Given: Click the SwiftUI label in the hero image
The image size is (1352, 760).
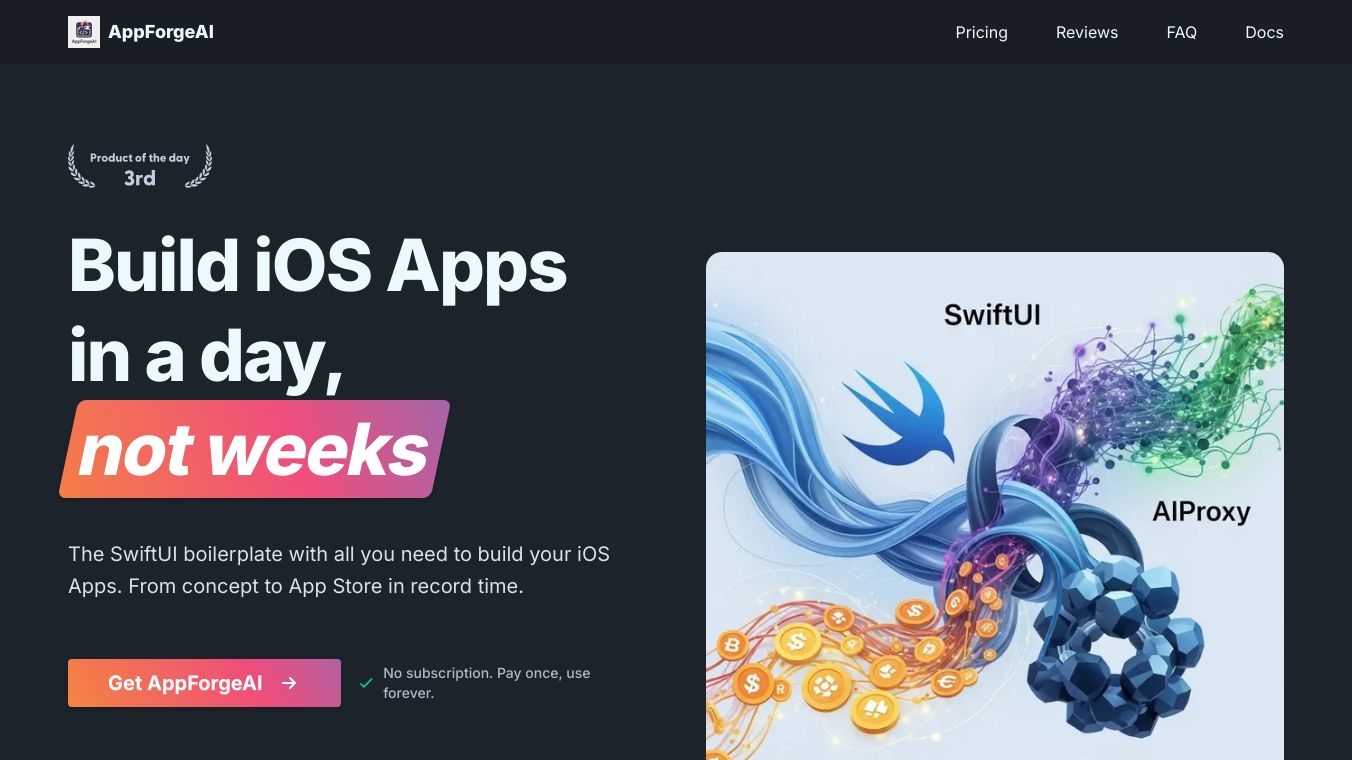Looking at the screenshot, I should coord(992,315).
